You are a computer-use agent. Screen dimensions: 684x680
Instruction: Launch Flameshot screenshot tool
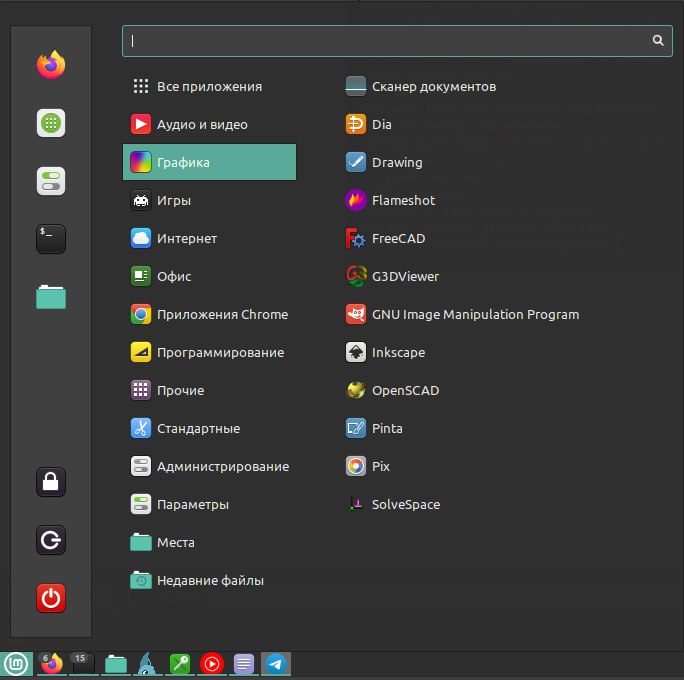click(x=390, y=200)
